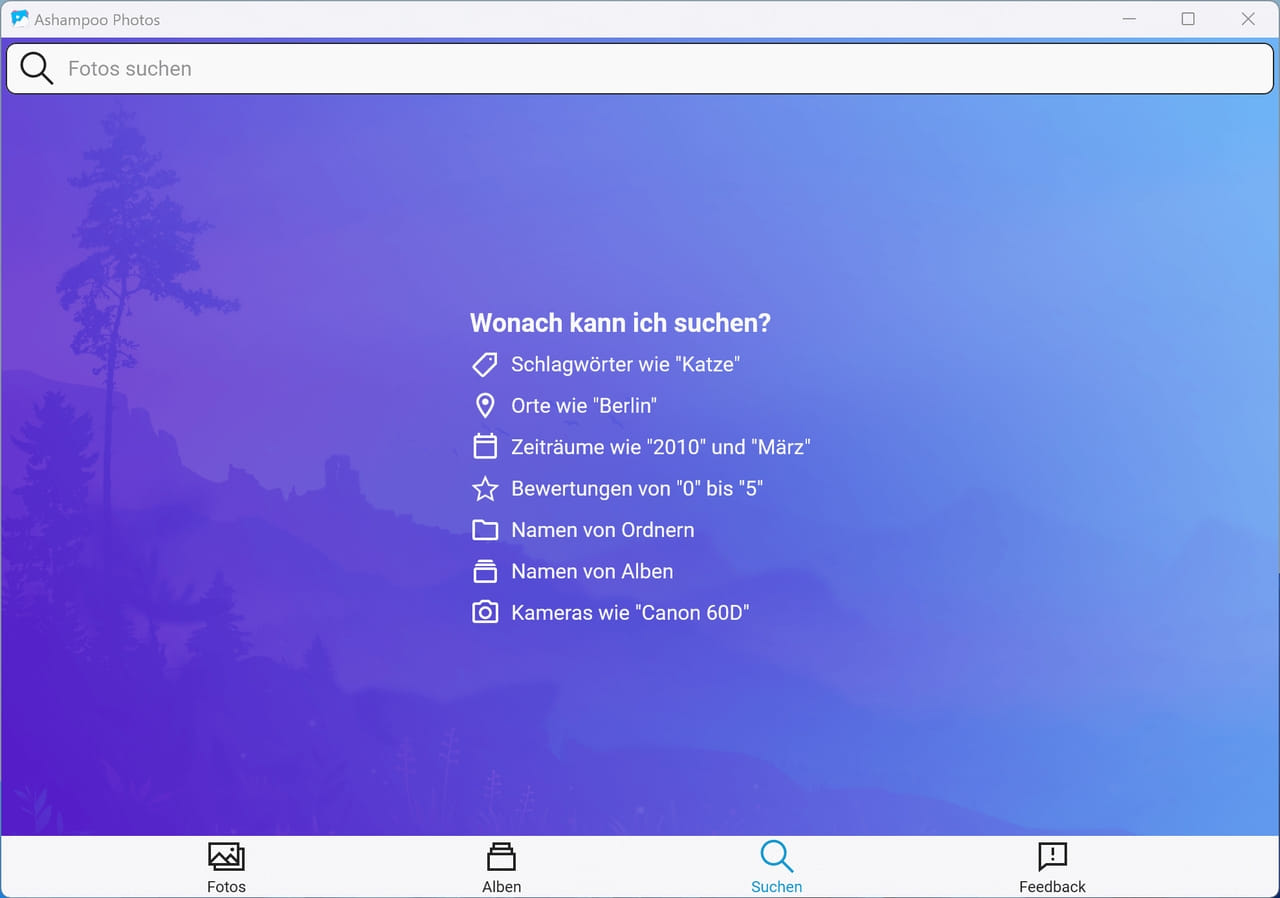Screen dimensions: 1280x898
Task: Maximize the Ashampoo Photos window
Action: coord(1188,19)
